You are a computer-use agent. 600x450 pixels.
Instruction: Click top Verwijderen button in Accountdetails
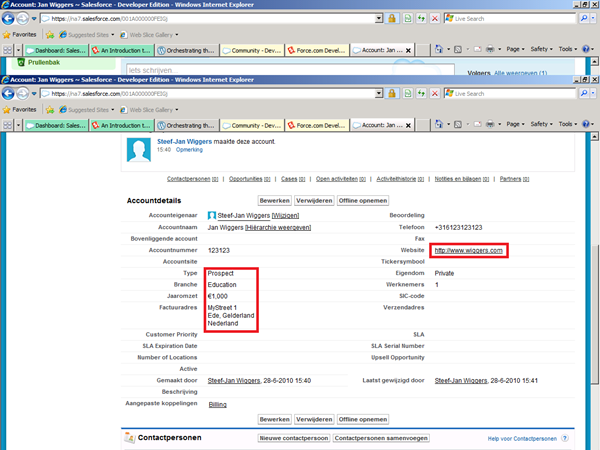(314, 201)
